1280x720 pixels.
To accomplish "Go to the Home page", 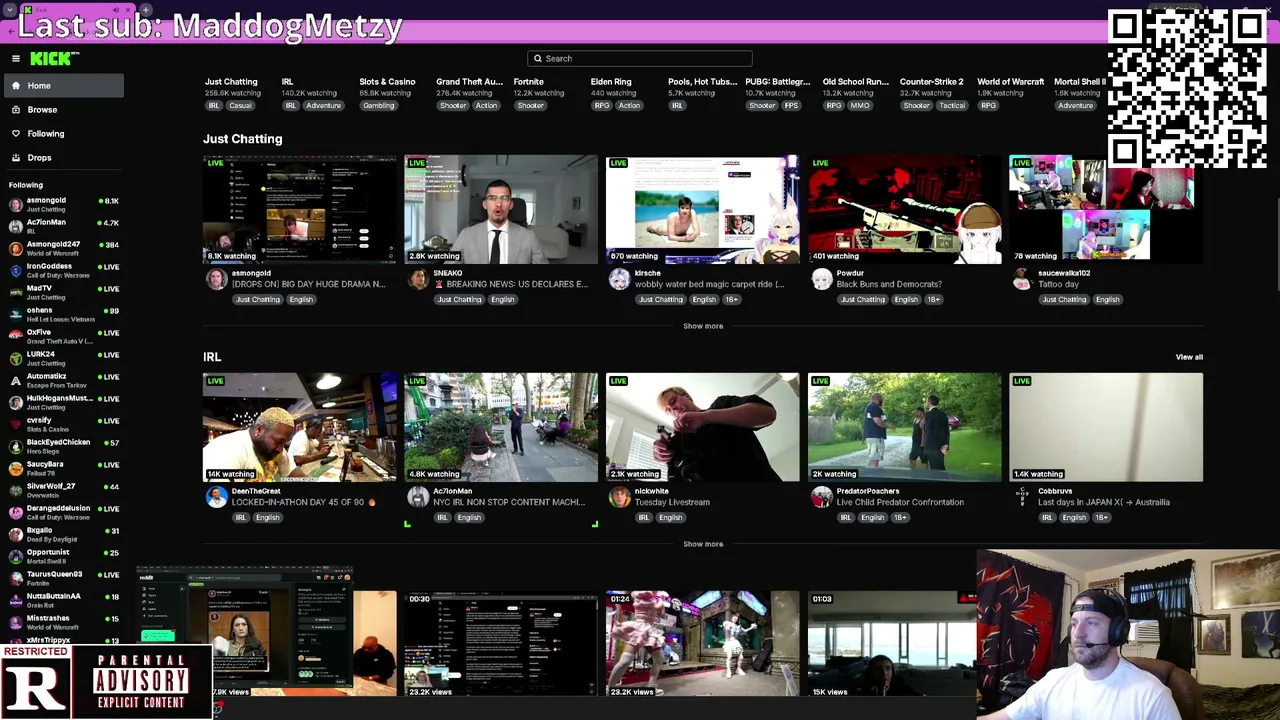I will pyautogui.click(x=62, y=86).
